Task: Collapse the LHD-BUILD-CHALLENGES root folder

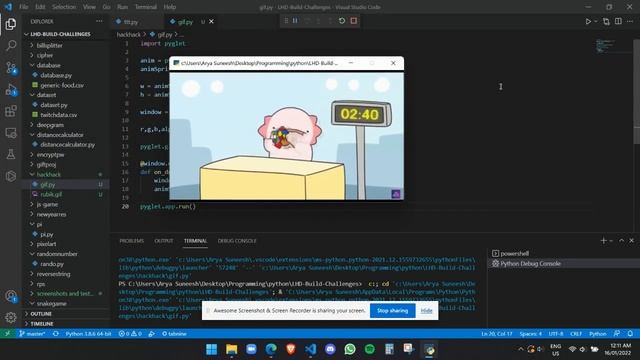Action: (x=59, y=34)
